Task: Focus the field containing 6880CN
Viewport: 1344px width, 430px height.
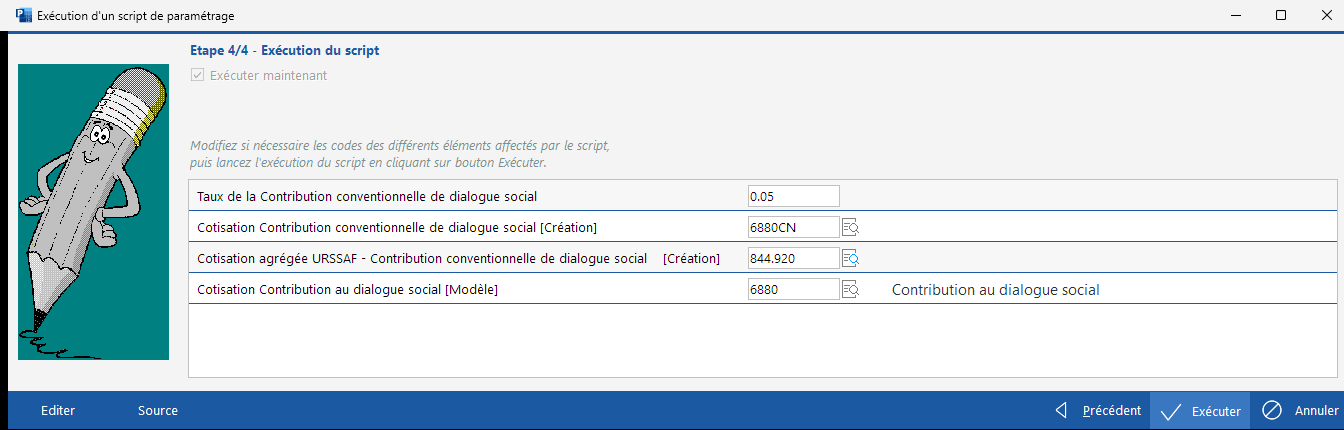Action: tap(793, 227)
